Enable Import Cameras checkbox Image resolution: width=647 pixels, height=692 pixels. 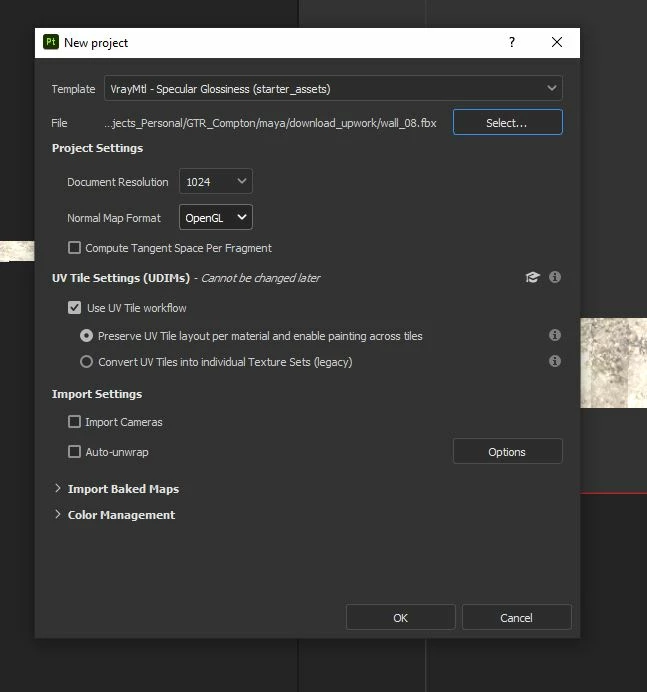[75, 422]
